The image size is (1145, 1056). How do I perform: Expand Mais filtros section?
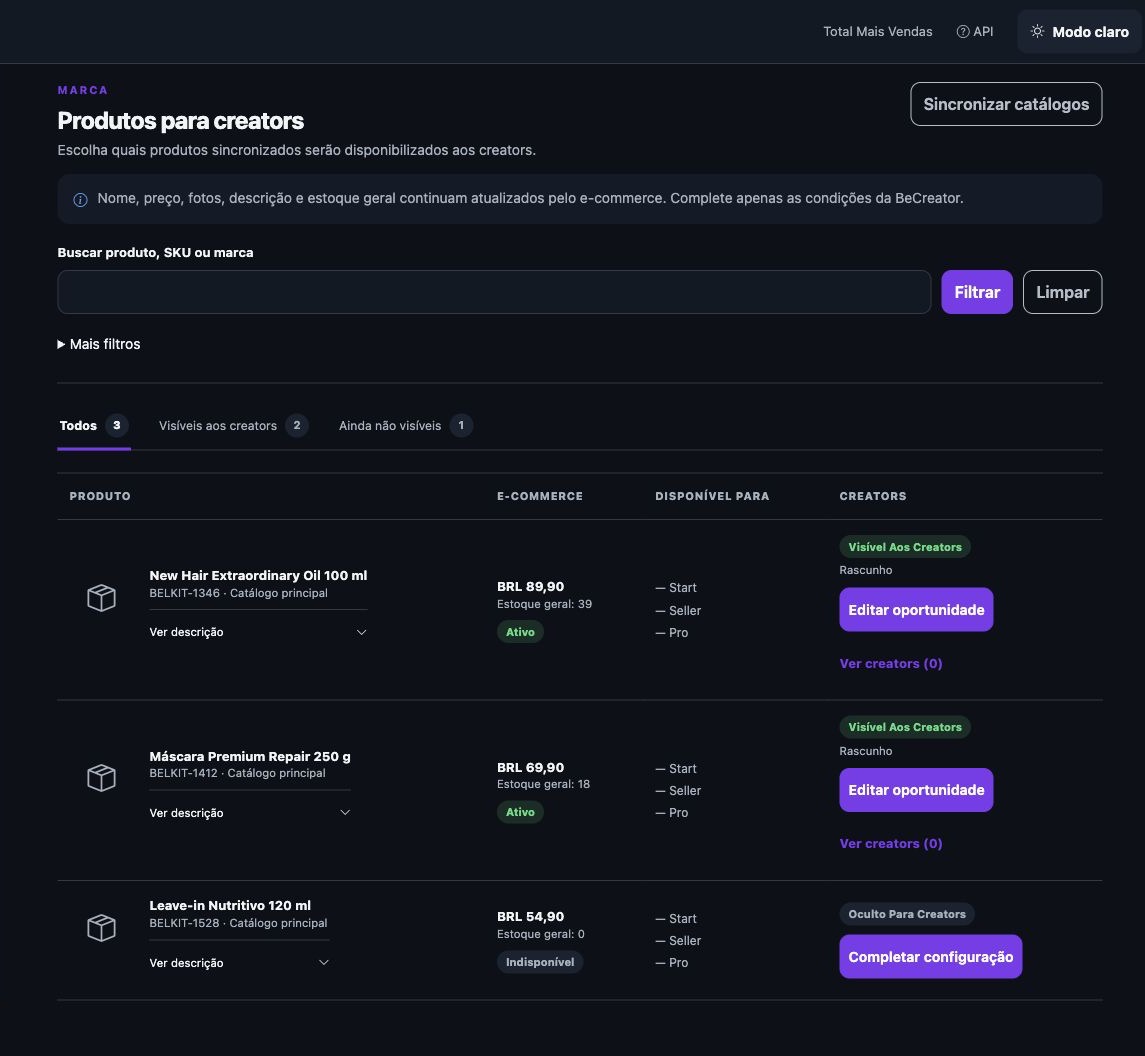pos(99,344)
